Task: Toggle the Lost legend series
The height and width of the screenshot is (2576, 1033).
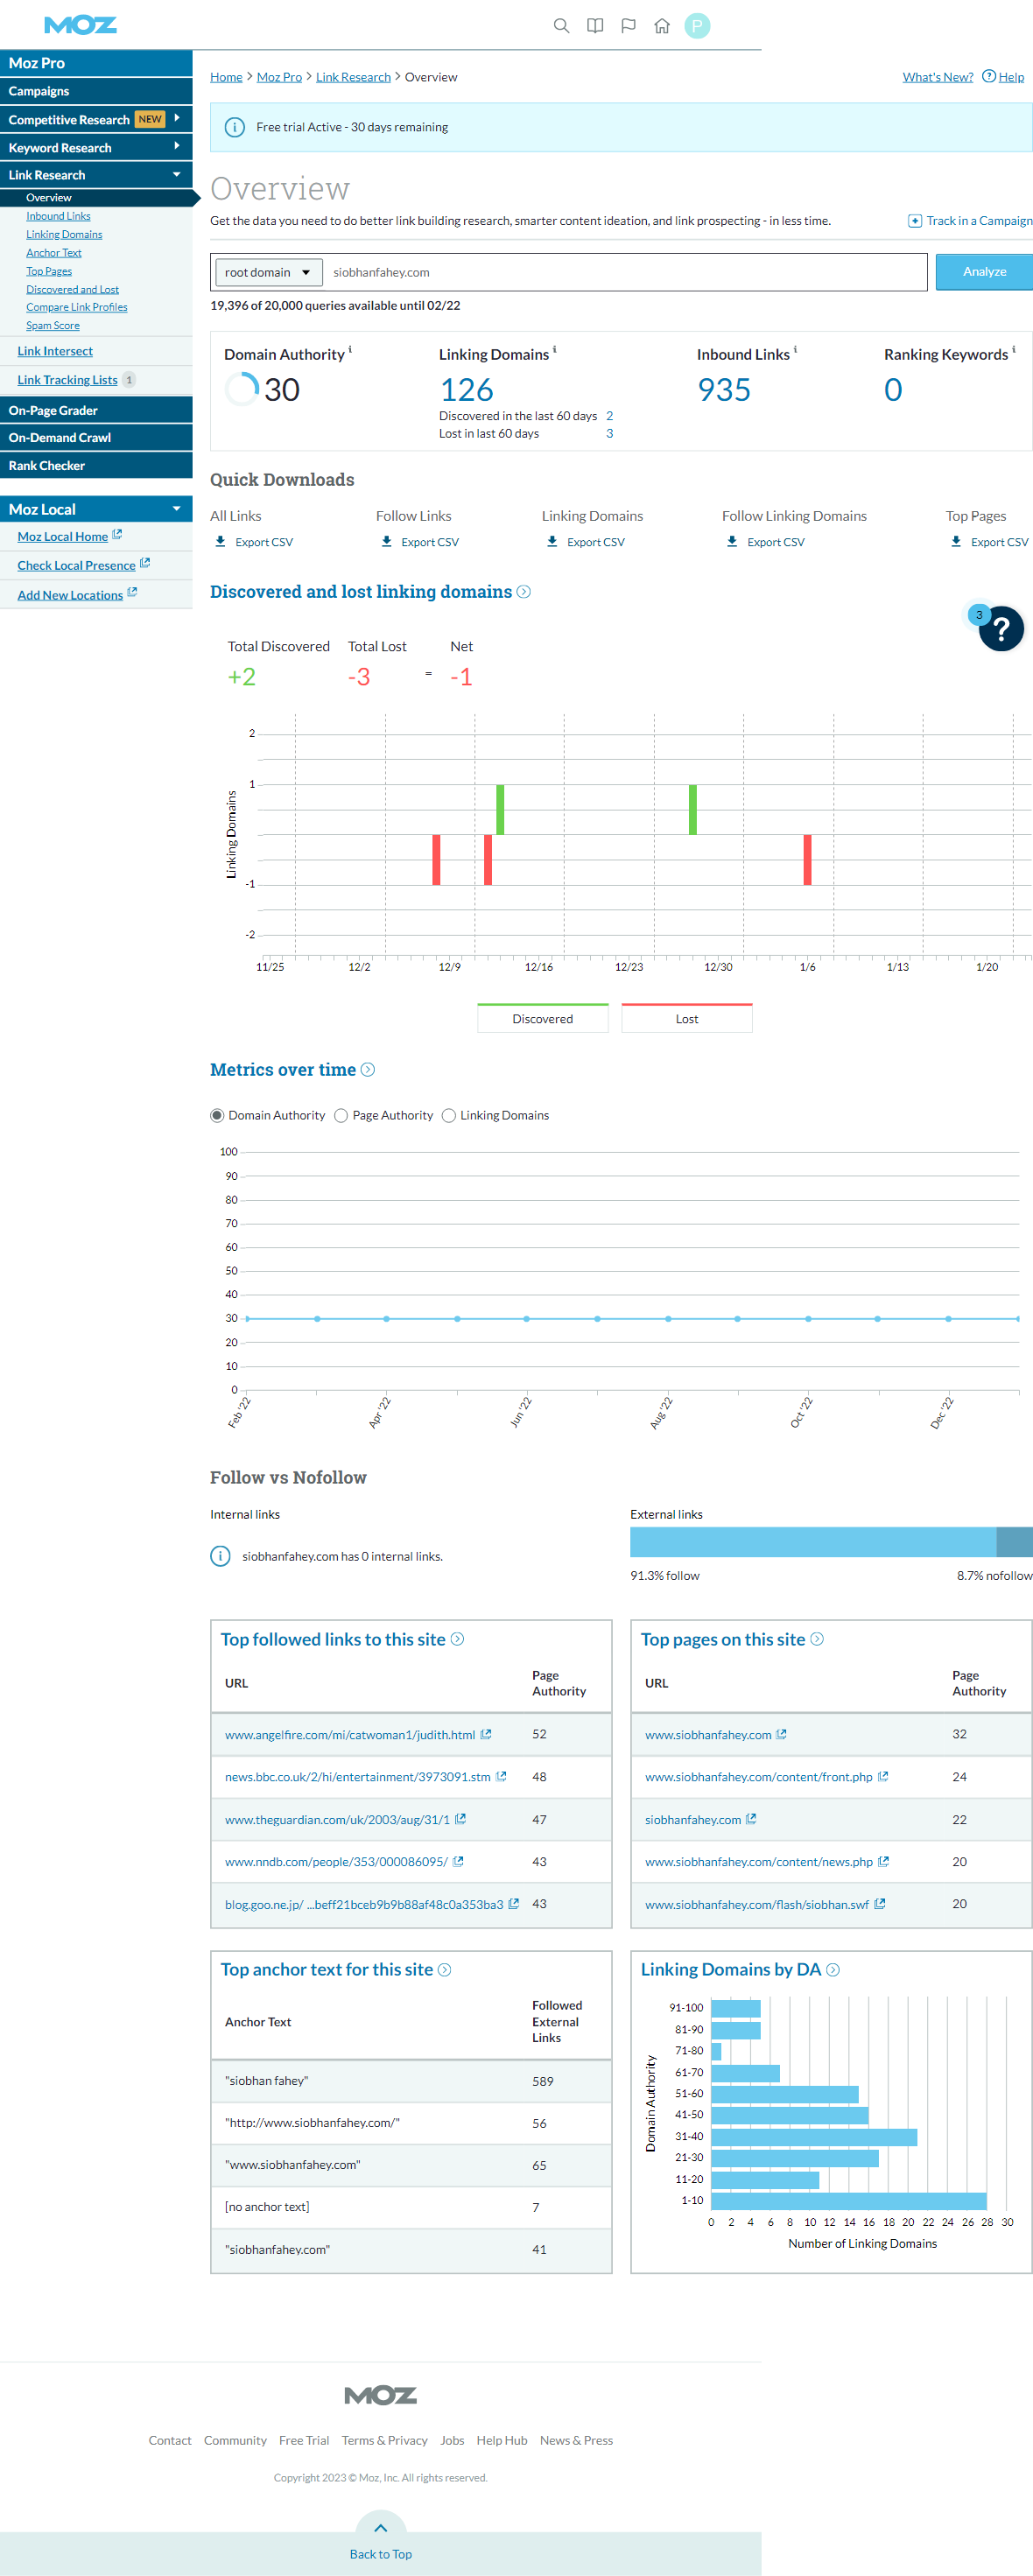Action: (687, 1018)
